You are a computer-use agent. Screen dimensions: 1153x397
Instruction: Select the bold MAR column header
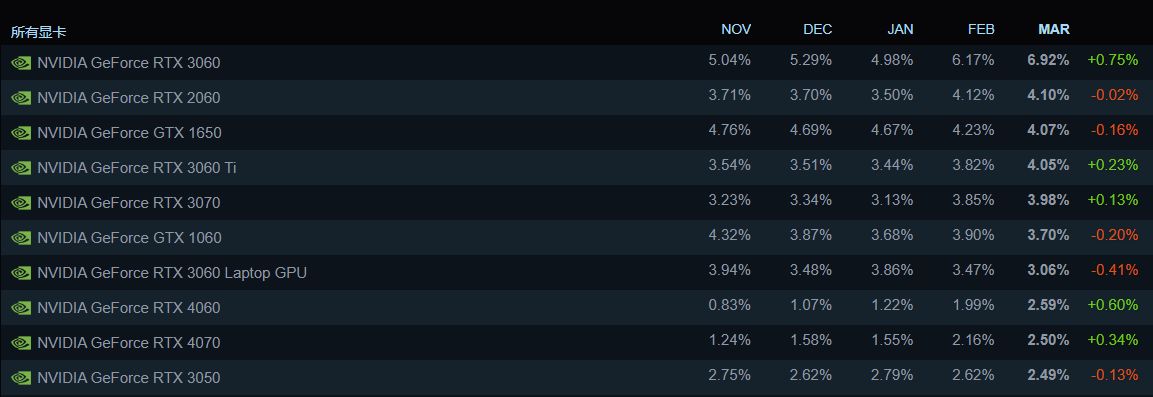[x=1054, y=29]
